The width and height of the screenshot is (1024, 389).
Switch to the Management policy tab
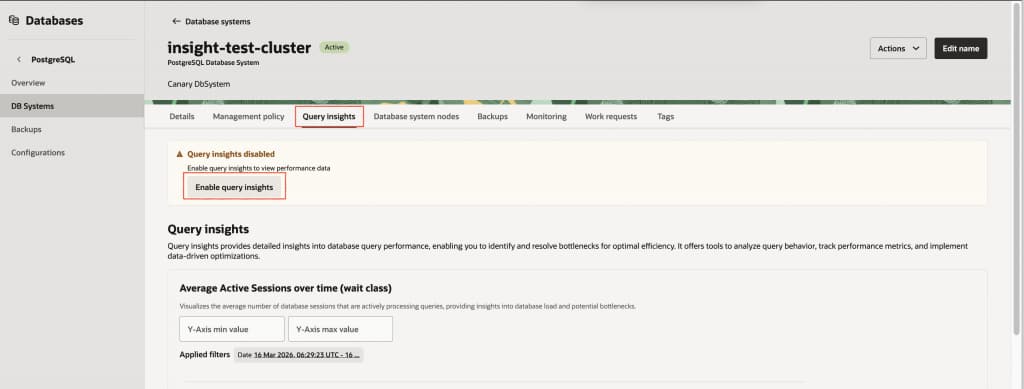point(248,117)
